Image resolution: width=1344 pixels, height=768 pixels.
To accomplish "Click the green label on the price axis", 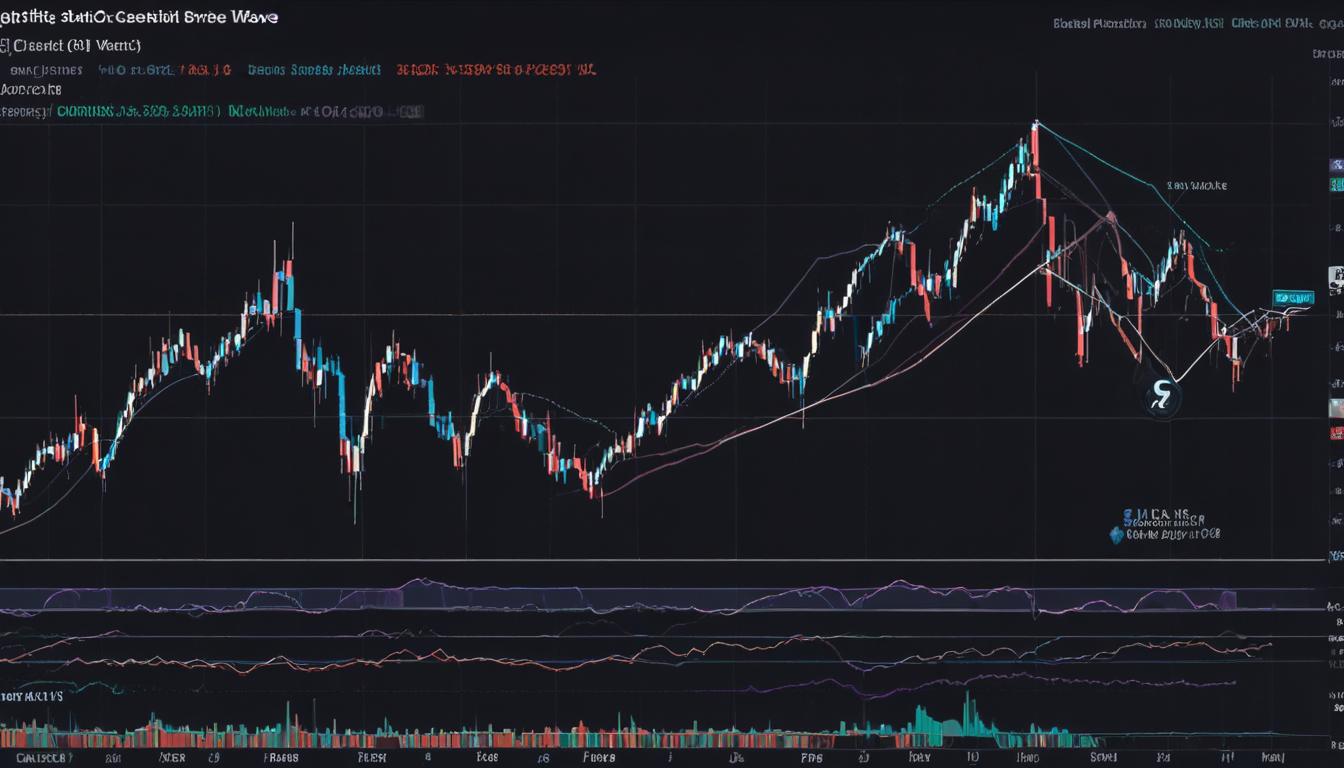I will (1336, 185).
